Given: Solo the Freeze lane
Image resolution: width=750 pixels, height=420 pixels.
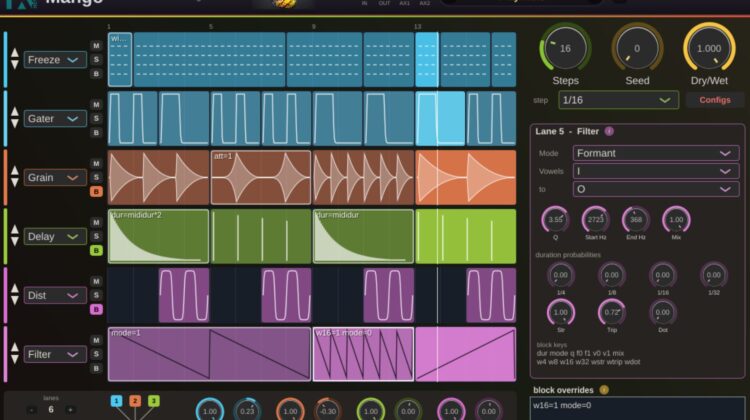Looking at the screenshot, I should pyautogui.click(x=96, y=59).
